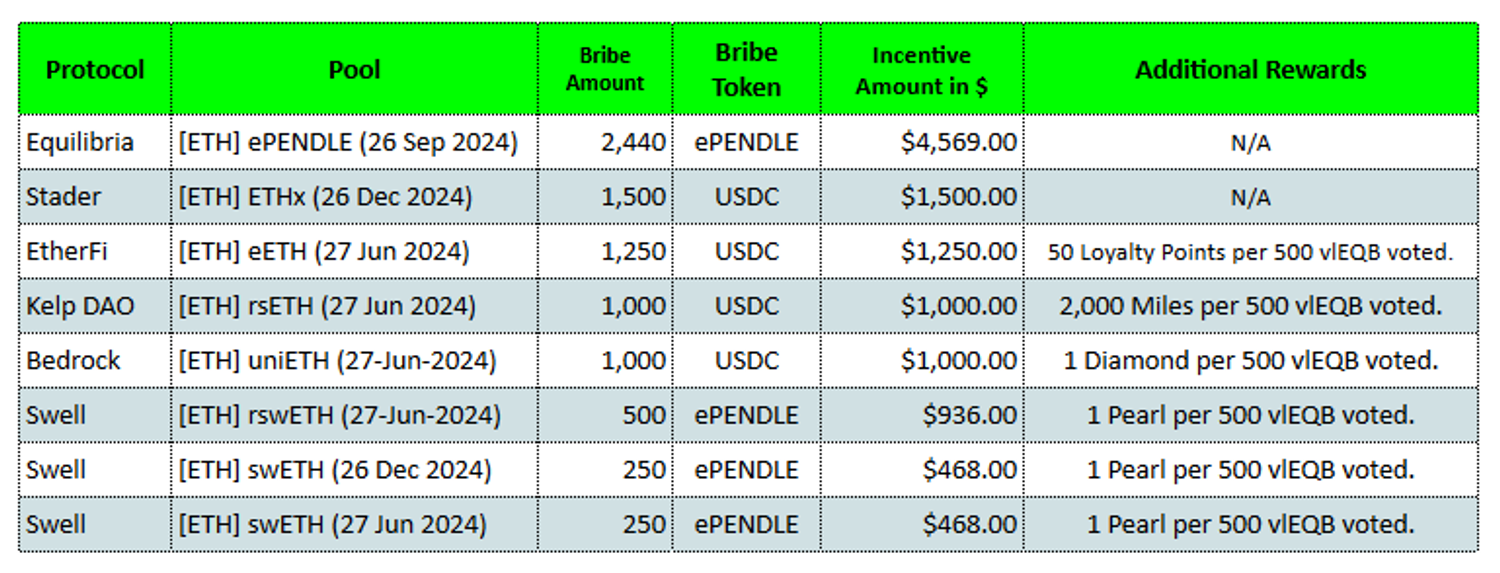This screenshot has height=573, width=1500.
Task: Click the 50 Loyalty Points reward cell
Action: [x=1250, y=252]
